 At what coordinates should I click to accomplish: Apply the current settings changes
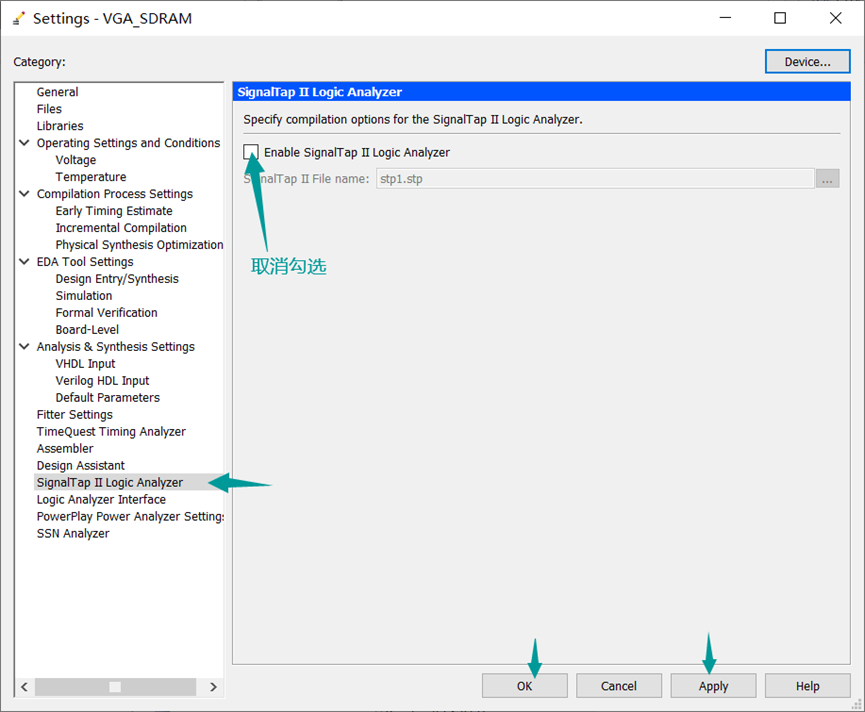[x=712, y=685]
